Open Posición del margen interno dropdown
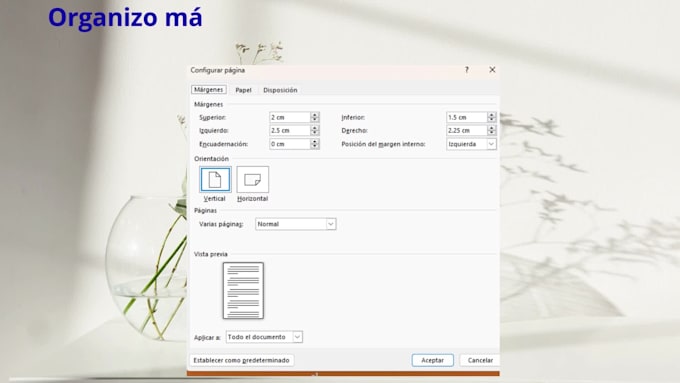Viewport: 680px width, 383px height. click(x=471, y=144)
